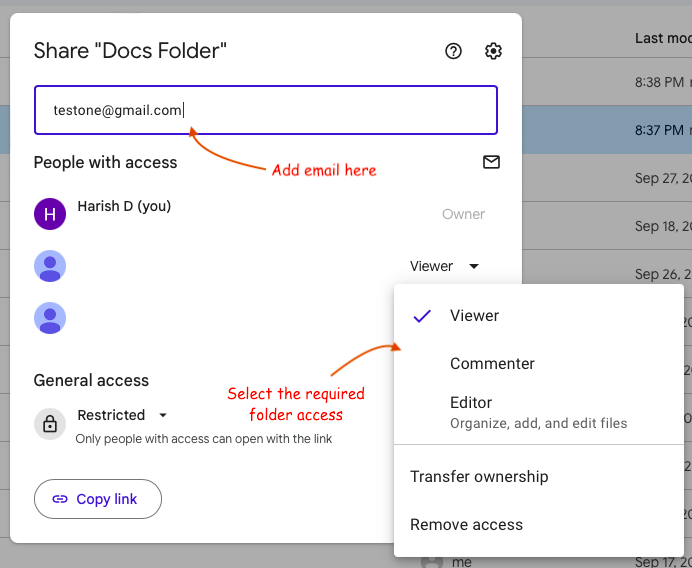692x568 pixels.
Task: Click 'Only people with access can open' text
Action: click(203, 439)
